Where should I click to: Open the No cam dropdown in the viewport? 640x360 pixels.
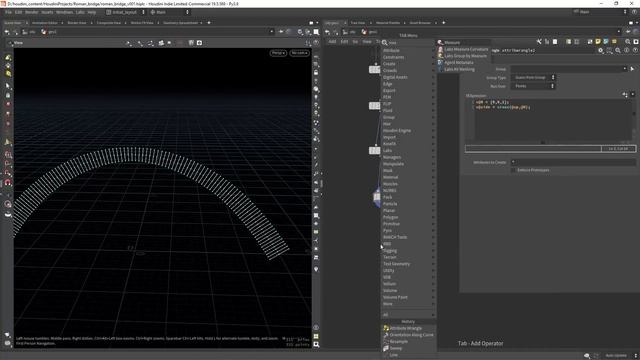pyautogui.click(x=299, y=53)
